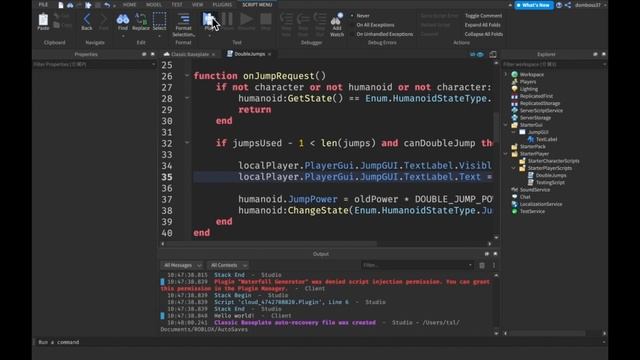The image size is (640, 360).
Task: Toggle the code fold arrow at line 26
Action: 187,76
